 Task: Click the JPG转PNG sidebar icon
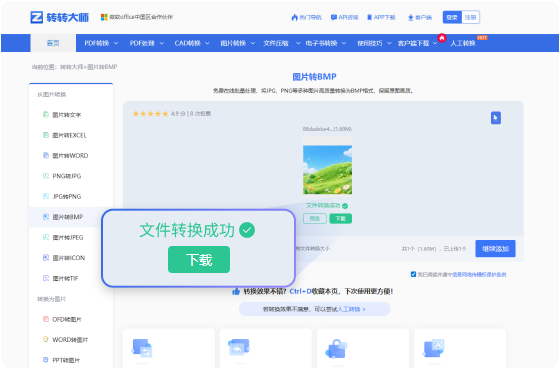click(x=46, y=196)
